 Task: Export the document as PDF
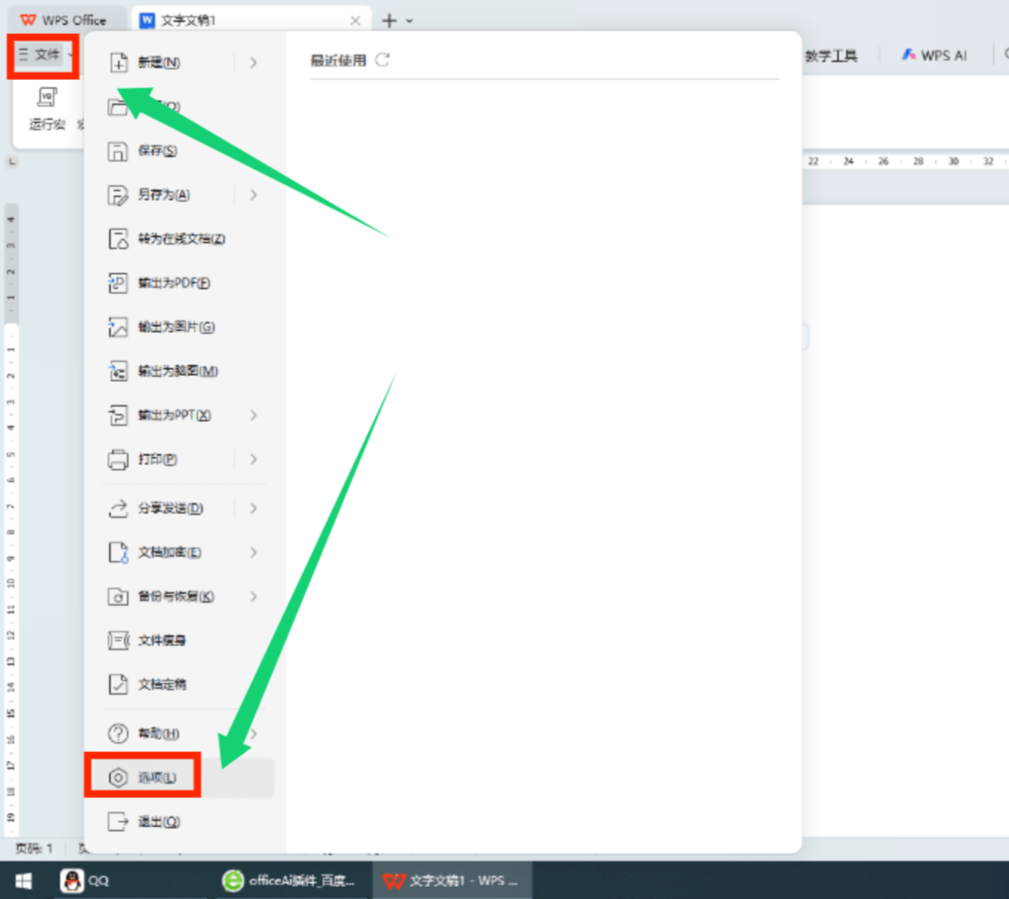175,283
